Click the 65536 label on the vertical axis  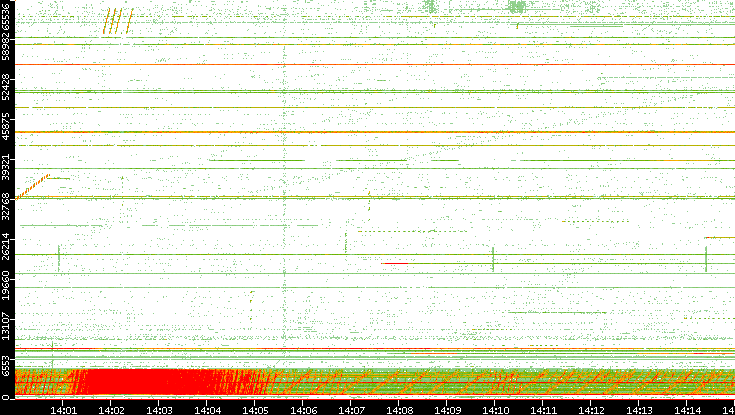tap(7, 17)
